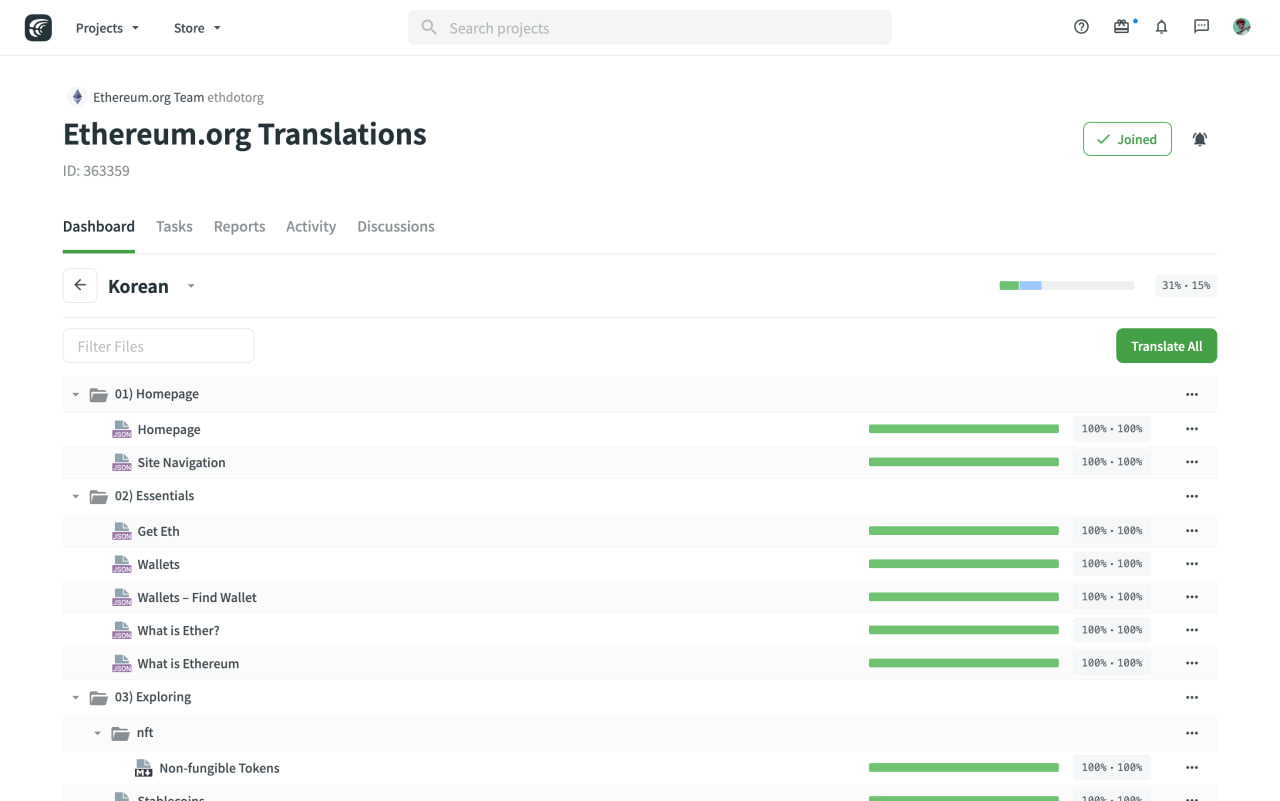
Task: Open more options for Wallets – Find Wallet
Action: coord(1192,597)
